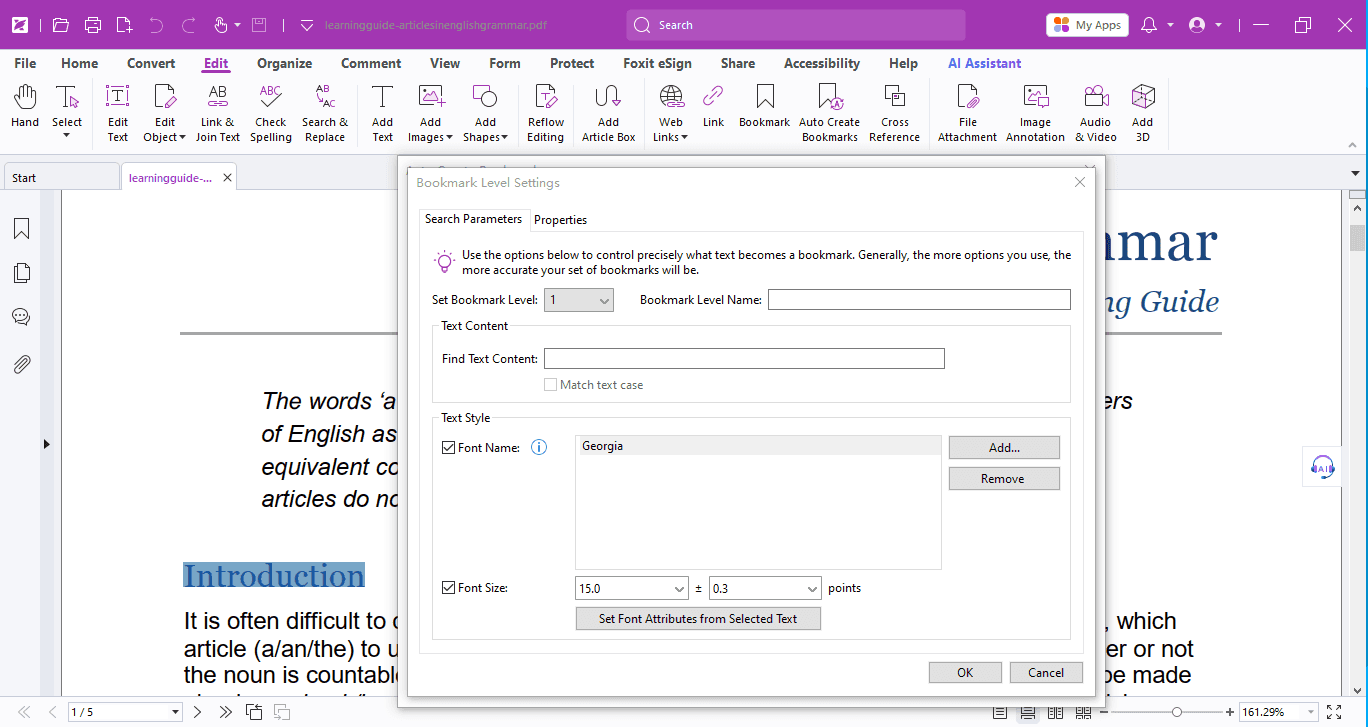The height and width of the screenshot is (727, 1368).
Task: Open the font size 15.0 dropdown
Action: pyautogui.click(x=680, y=589)
